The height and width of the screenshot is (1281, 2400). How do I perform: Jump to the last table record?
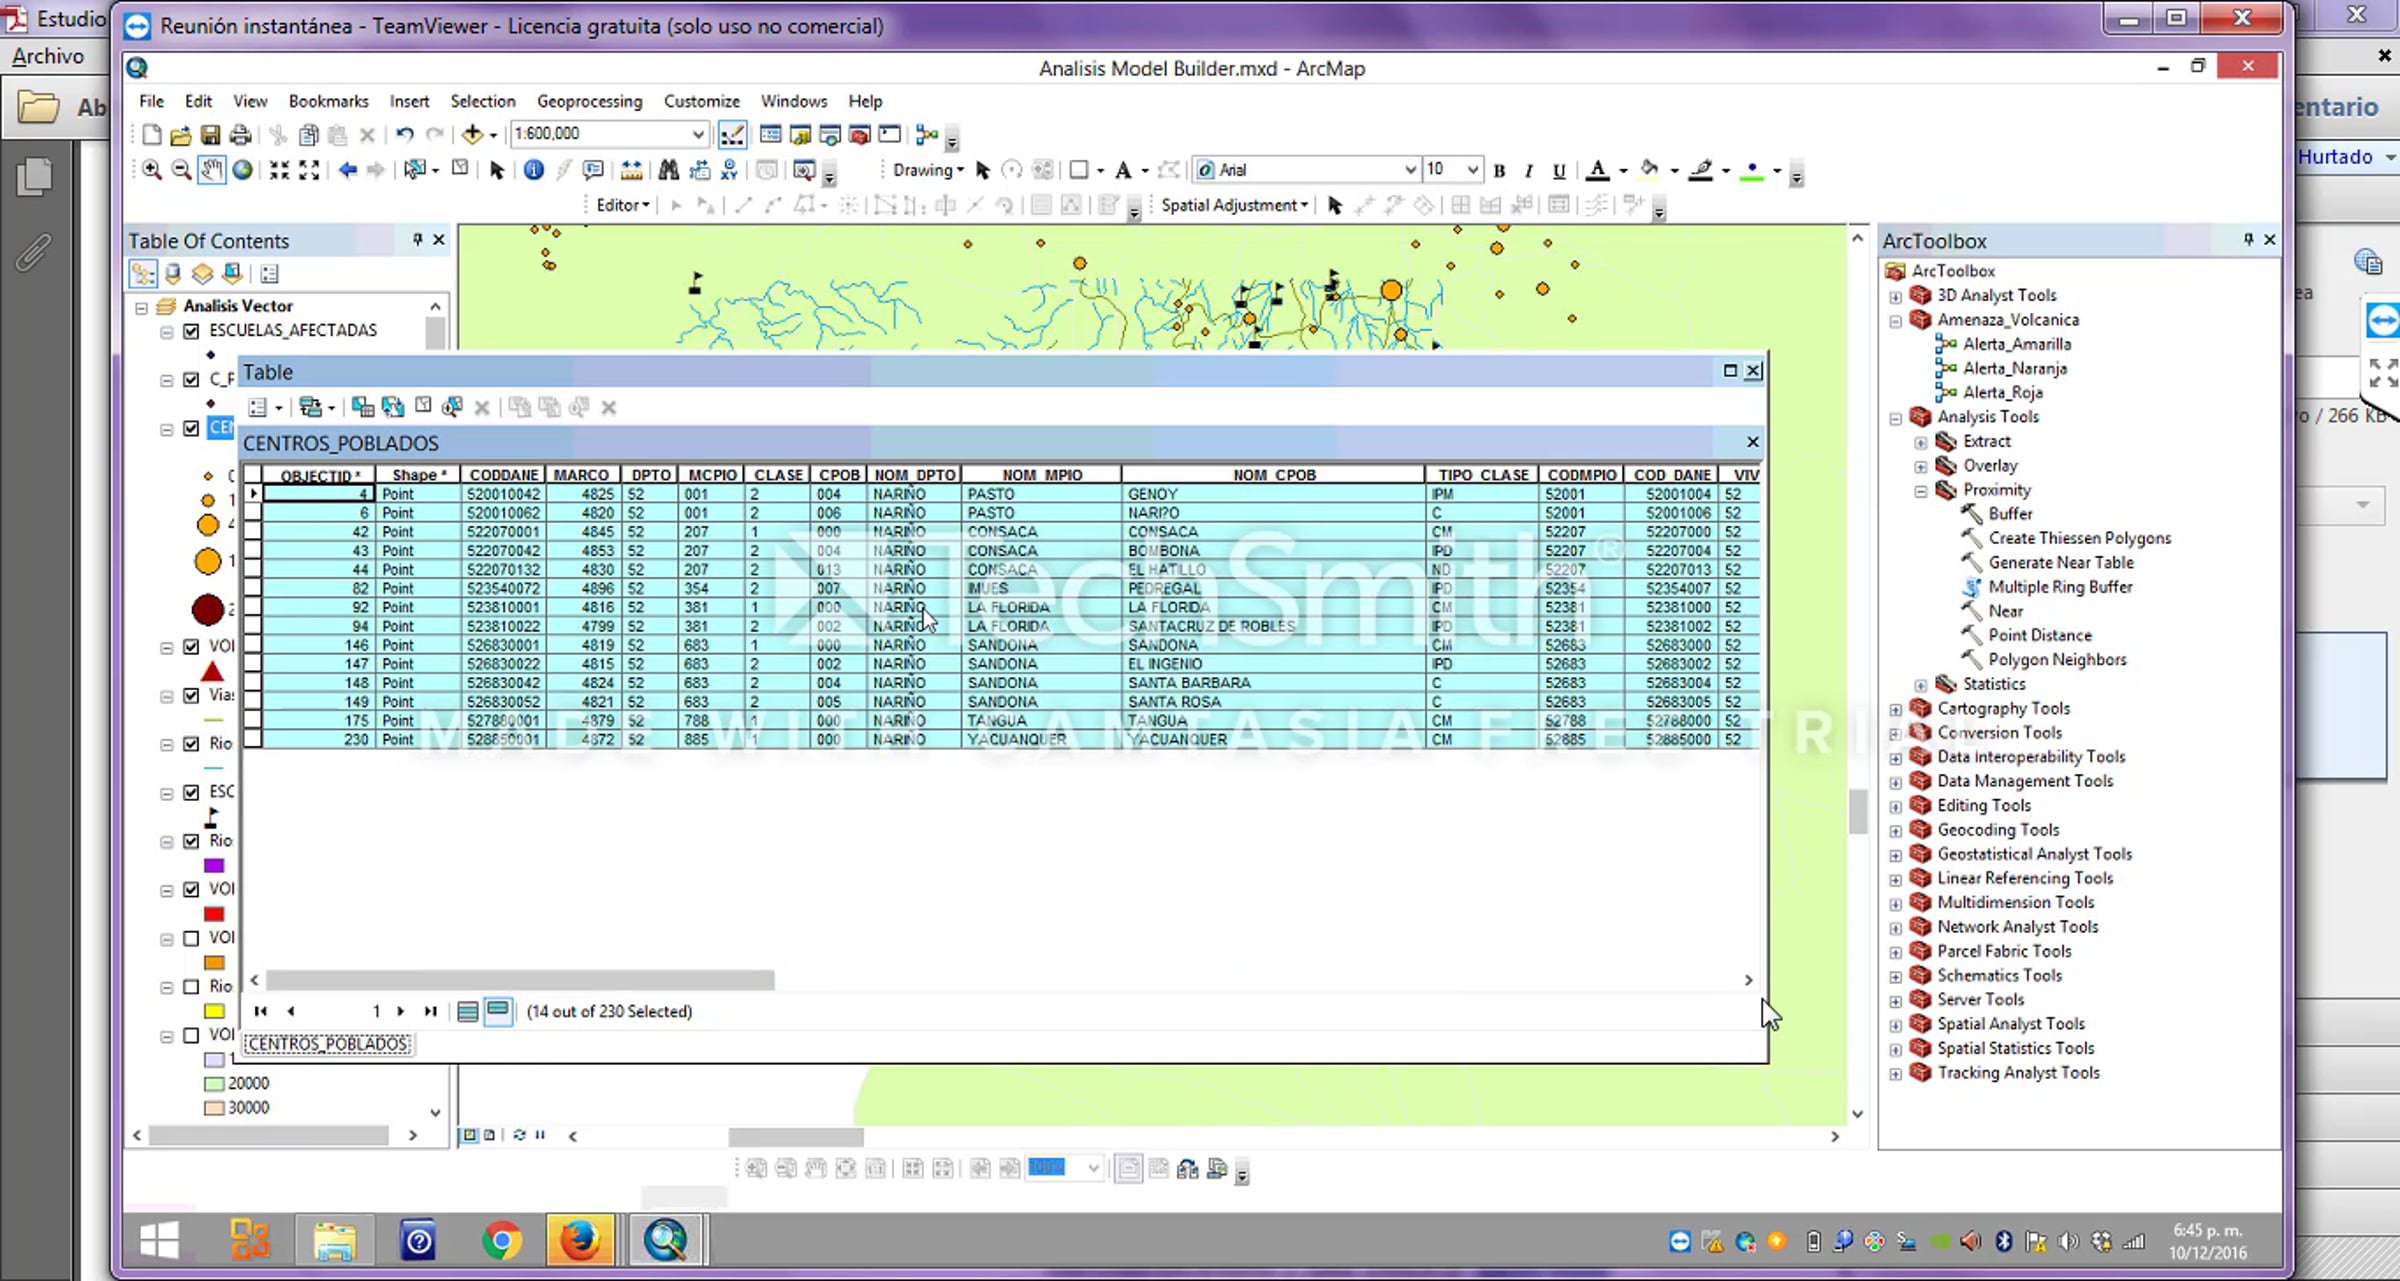[x=430, y=1012]
